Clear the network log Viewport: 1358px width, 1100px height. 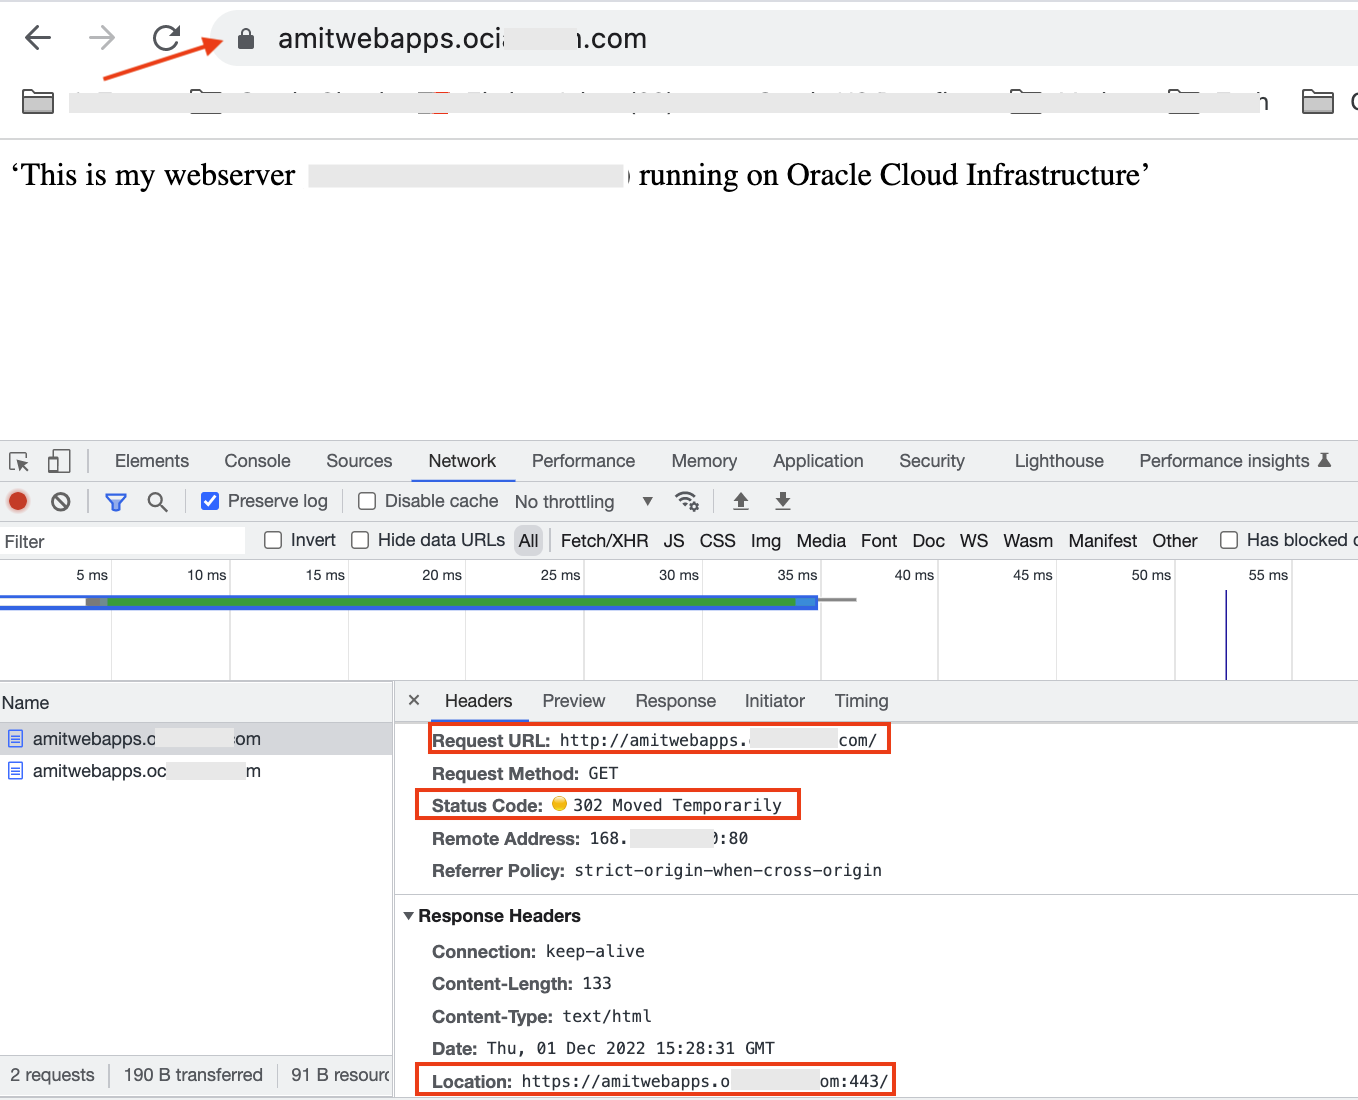[60, 501]
